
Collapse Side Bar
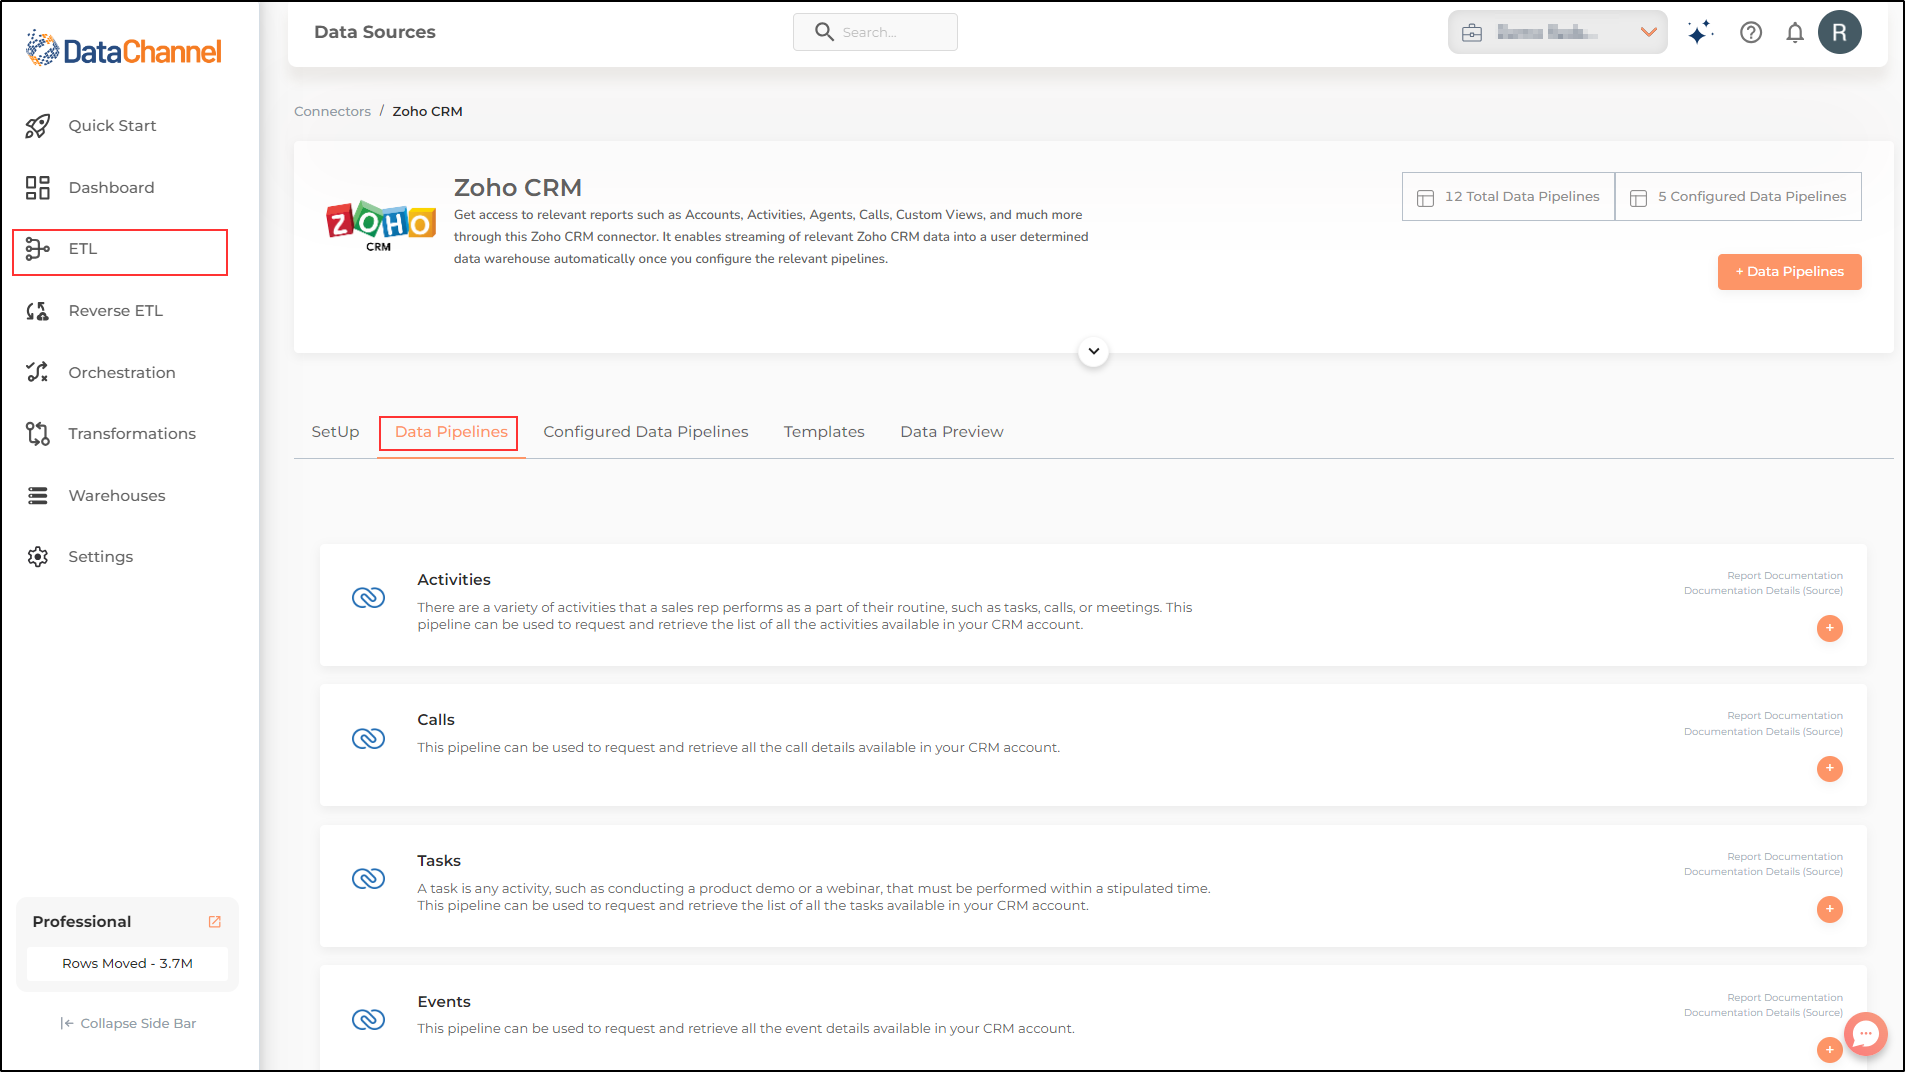[128, 1024]
